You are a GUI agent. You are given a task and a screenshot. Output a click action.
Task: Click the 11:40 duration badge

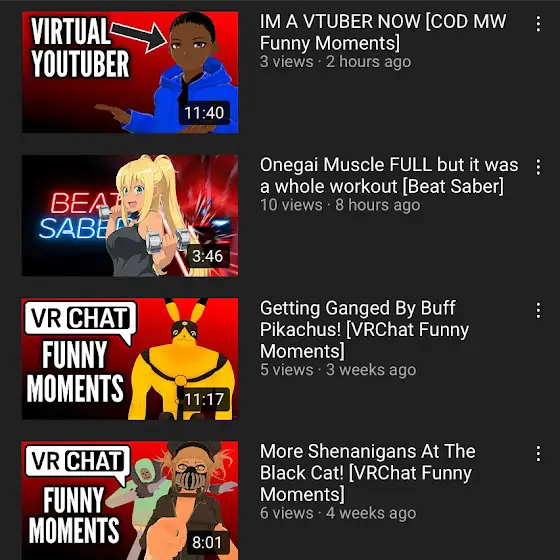(x=204, y=113)
